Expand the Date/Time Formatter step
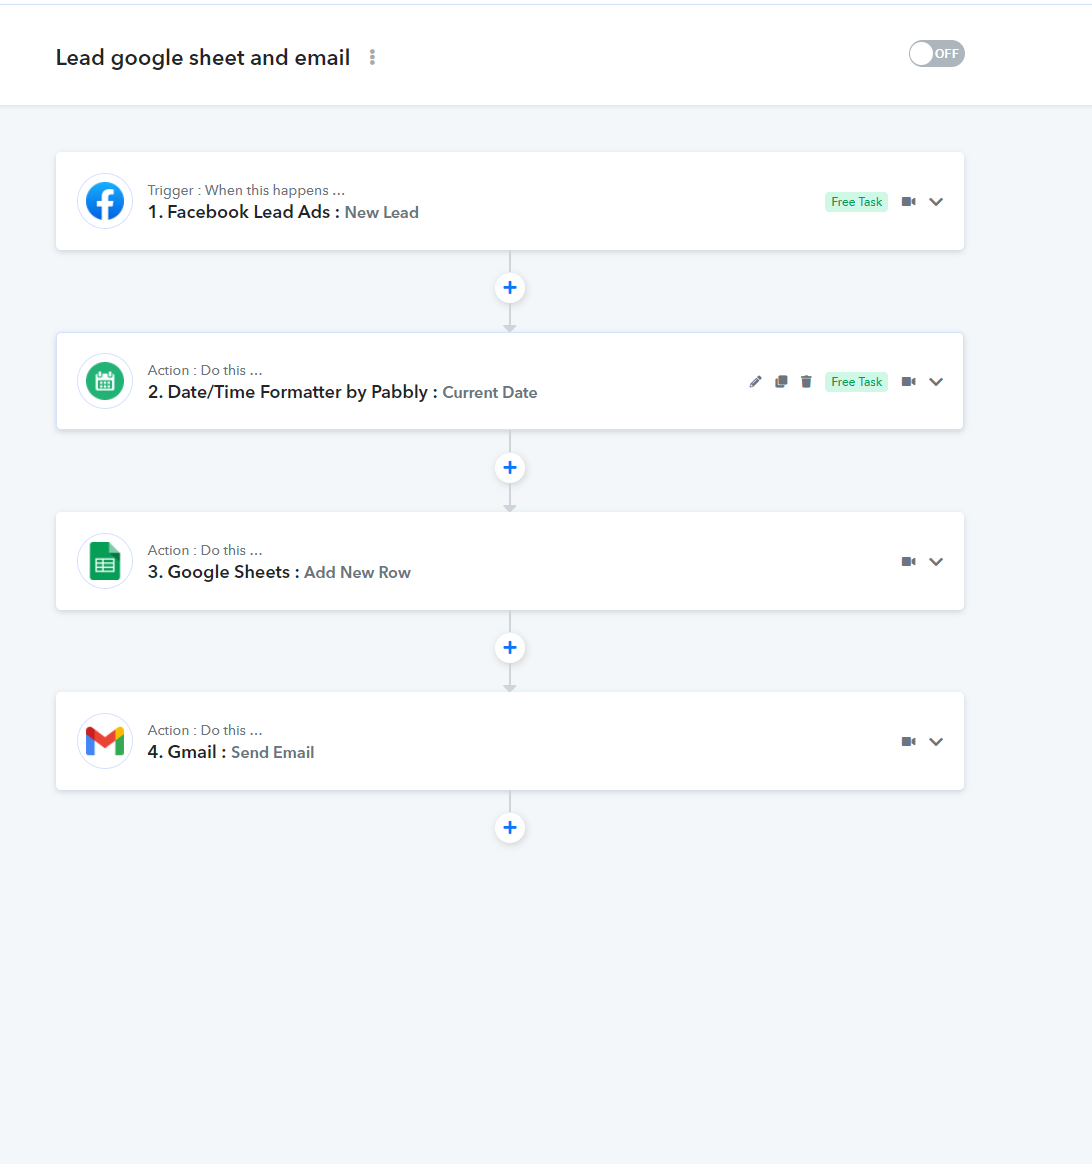The image size is (1092, 1164). (x=936, y=382)
